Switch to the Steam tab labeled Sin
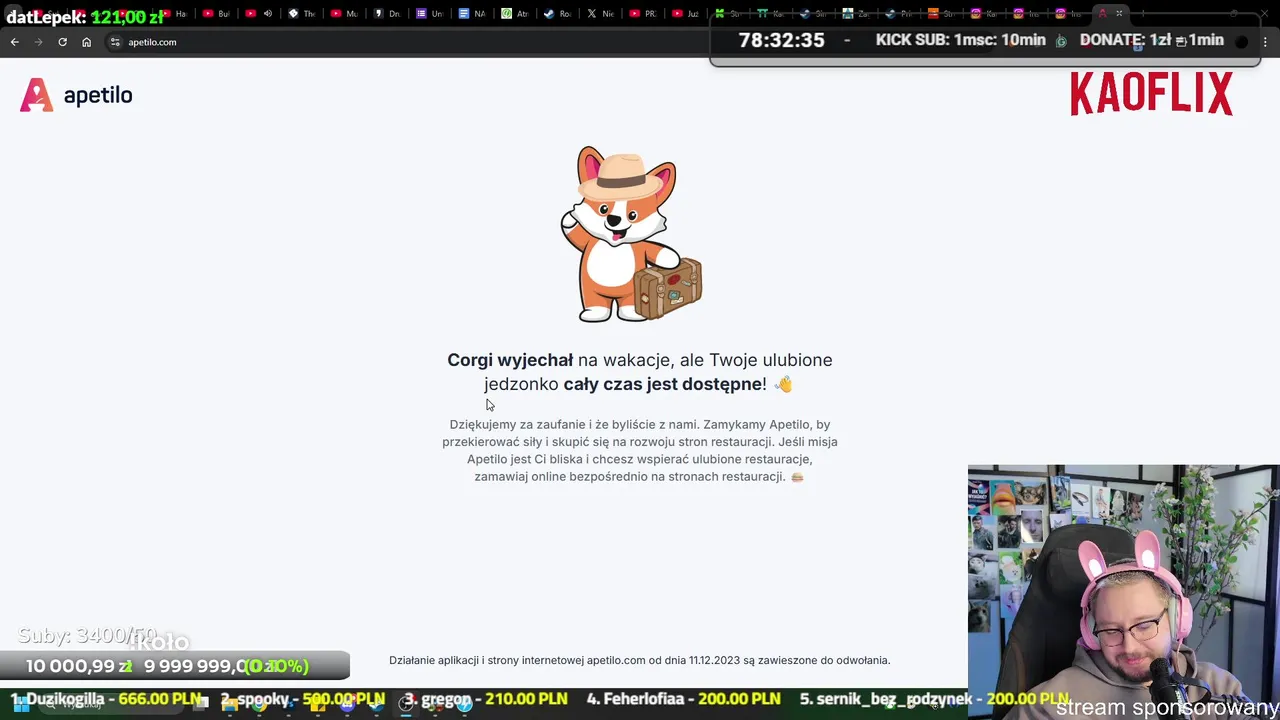The image size is (1280, 720). tap(813, 14)
